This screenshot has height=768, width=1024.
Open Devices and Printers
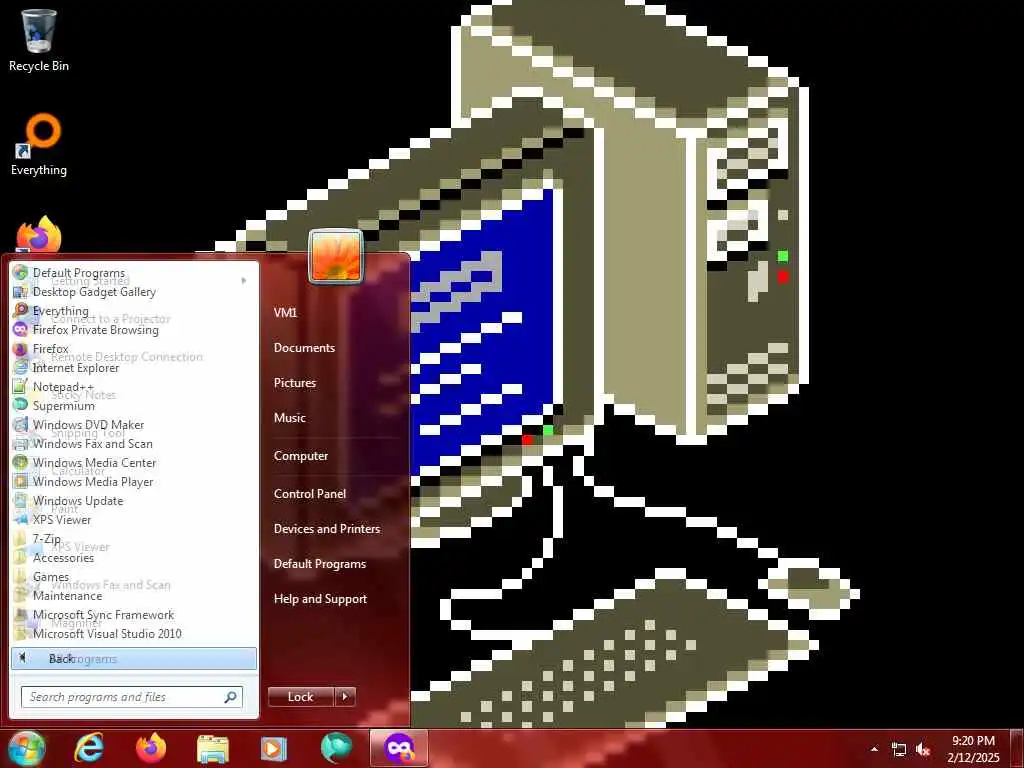tap(327, 528)
